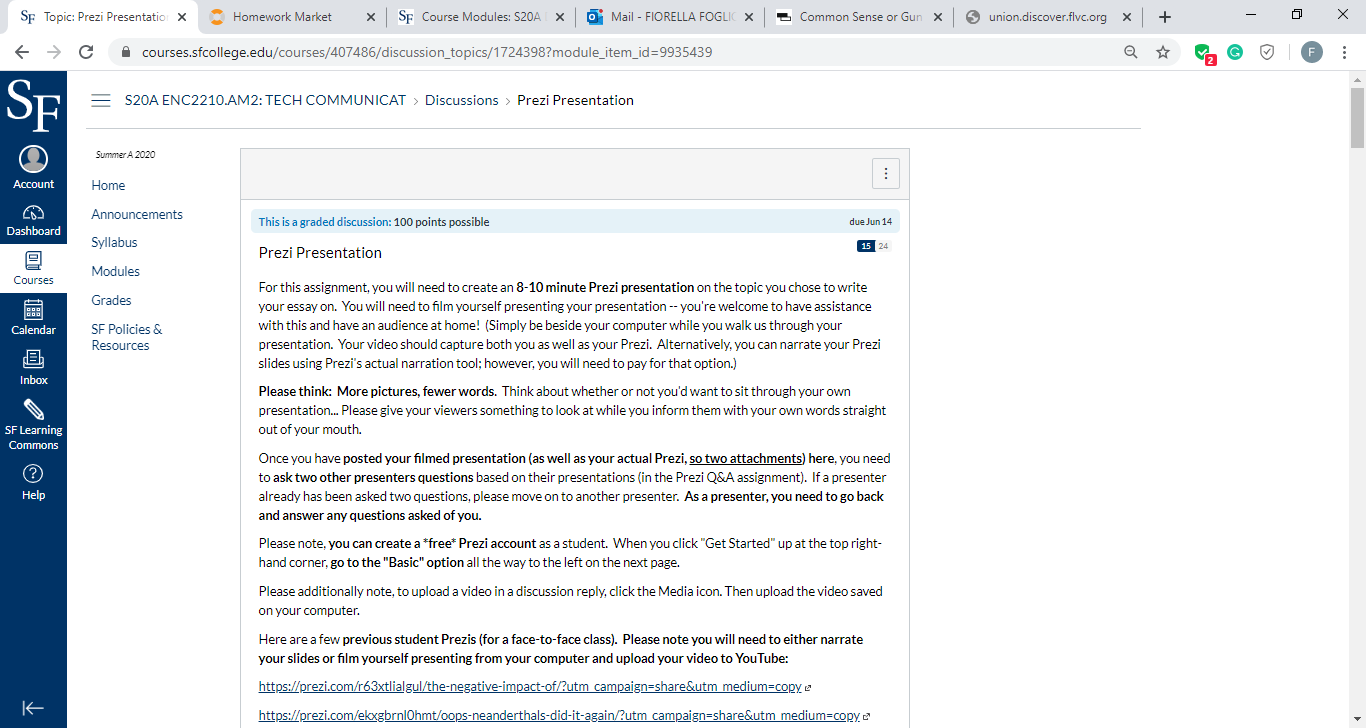This screenshot has width=1366, height=728.
Task: Open the Help menu icon
Action: [33, 481]
